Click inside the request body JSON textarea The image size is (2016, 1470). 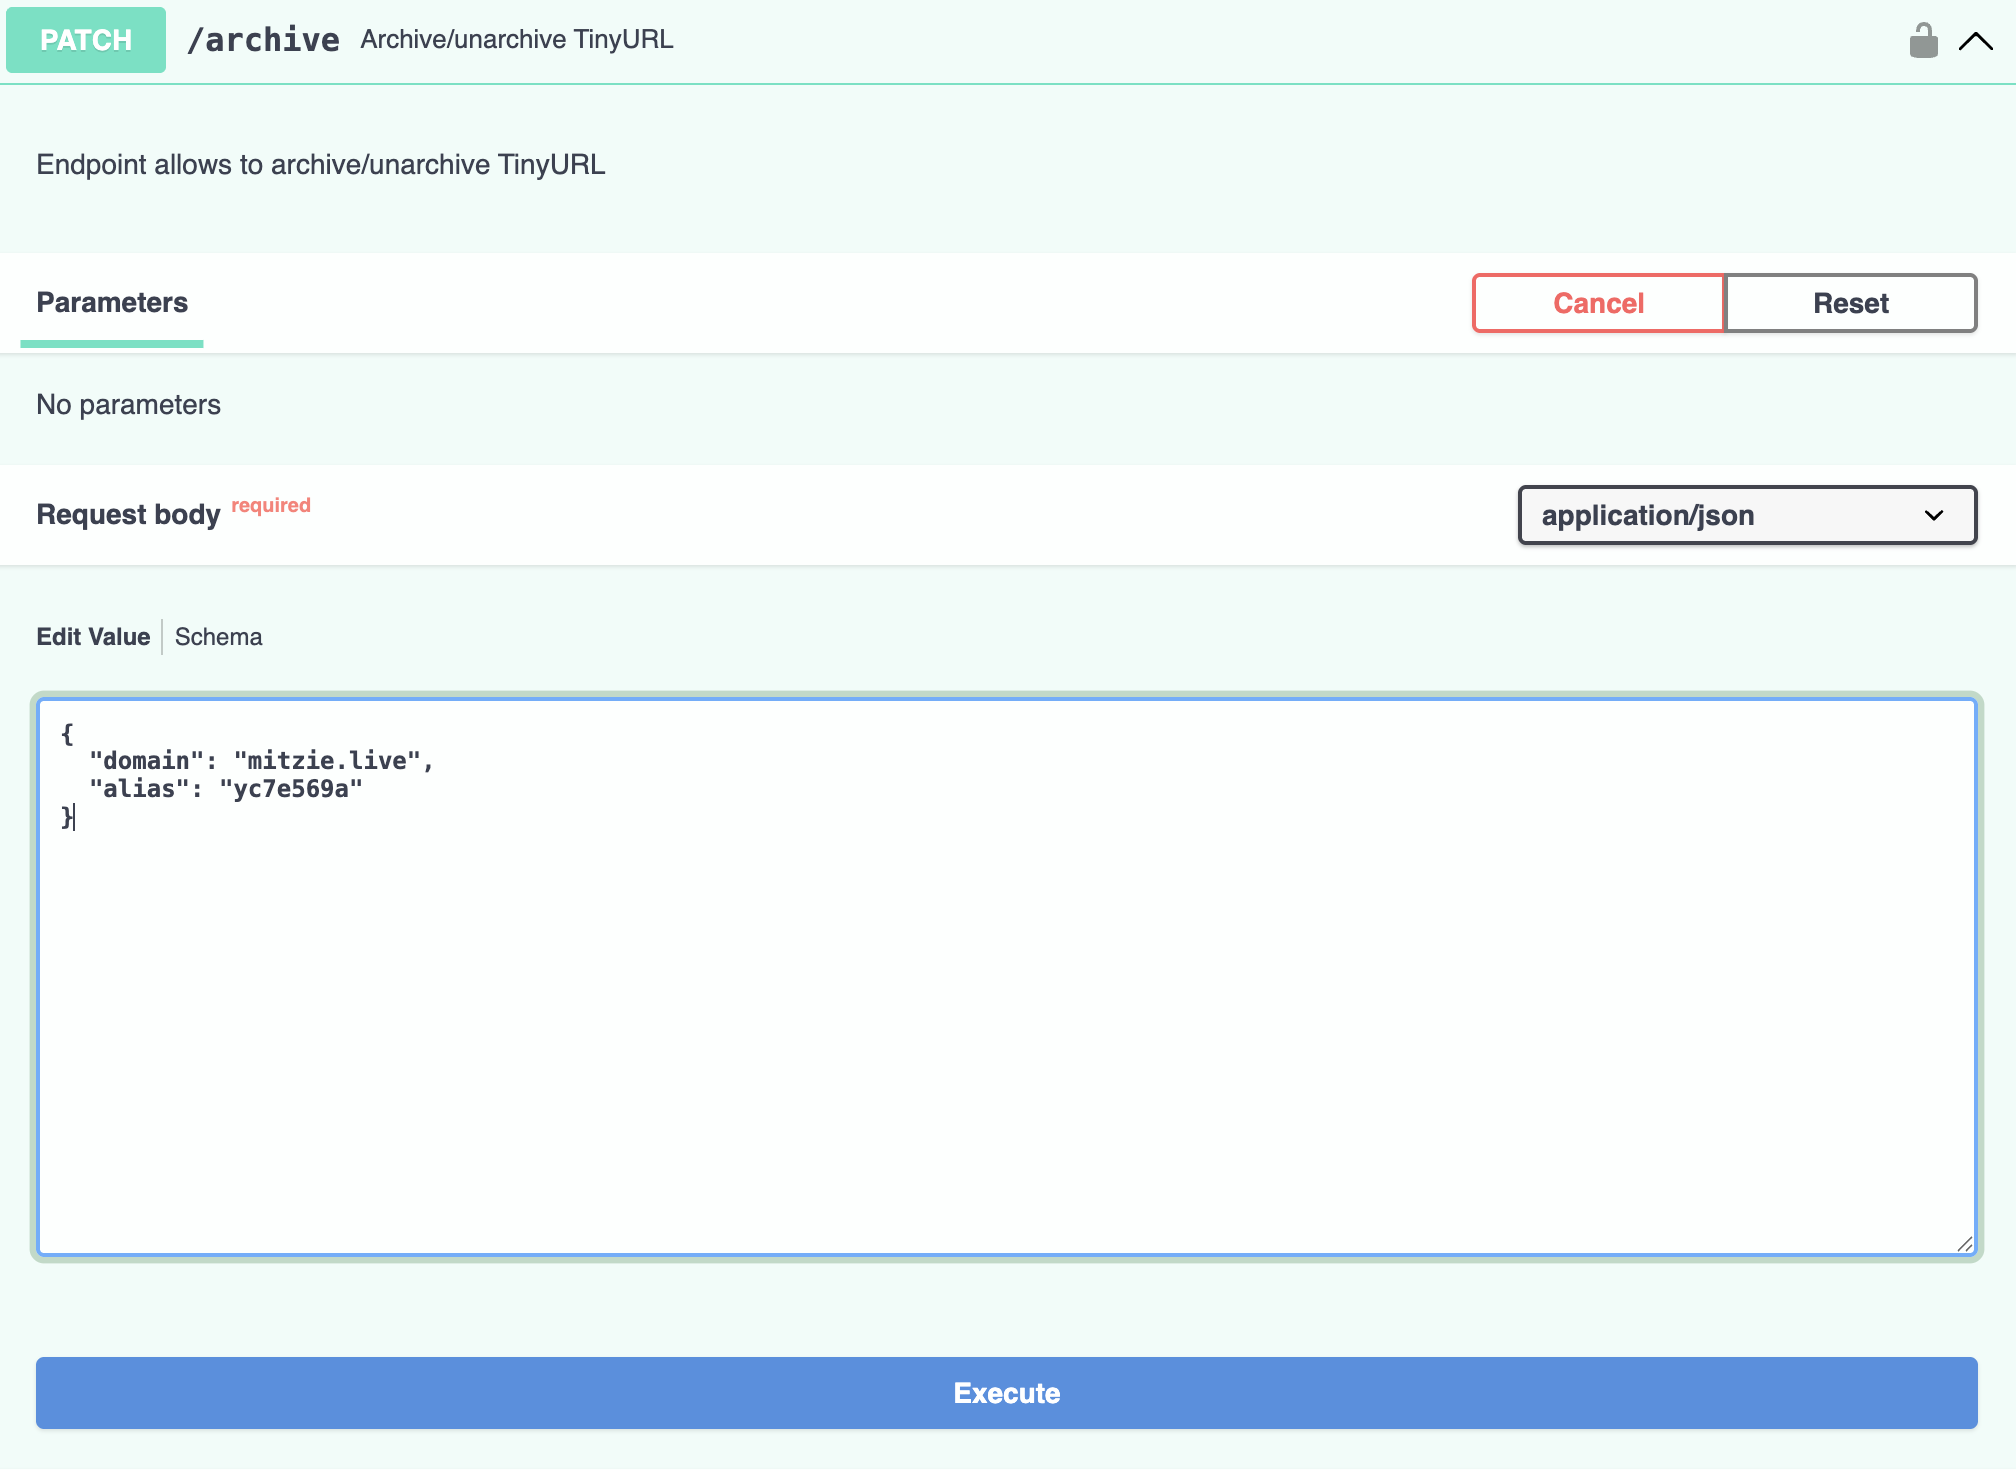point(1006,1000)
